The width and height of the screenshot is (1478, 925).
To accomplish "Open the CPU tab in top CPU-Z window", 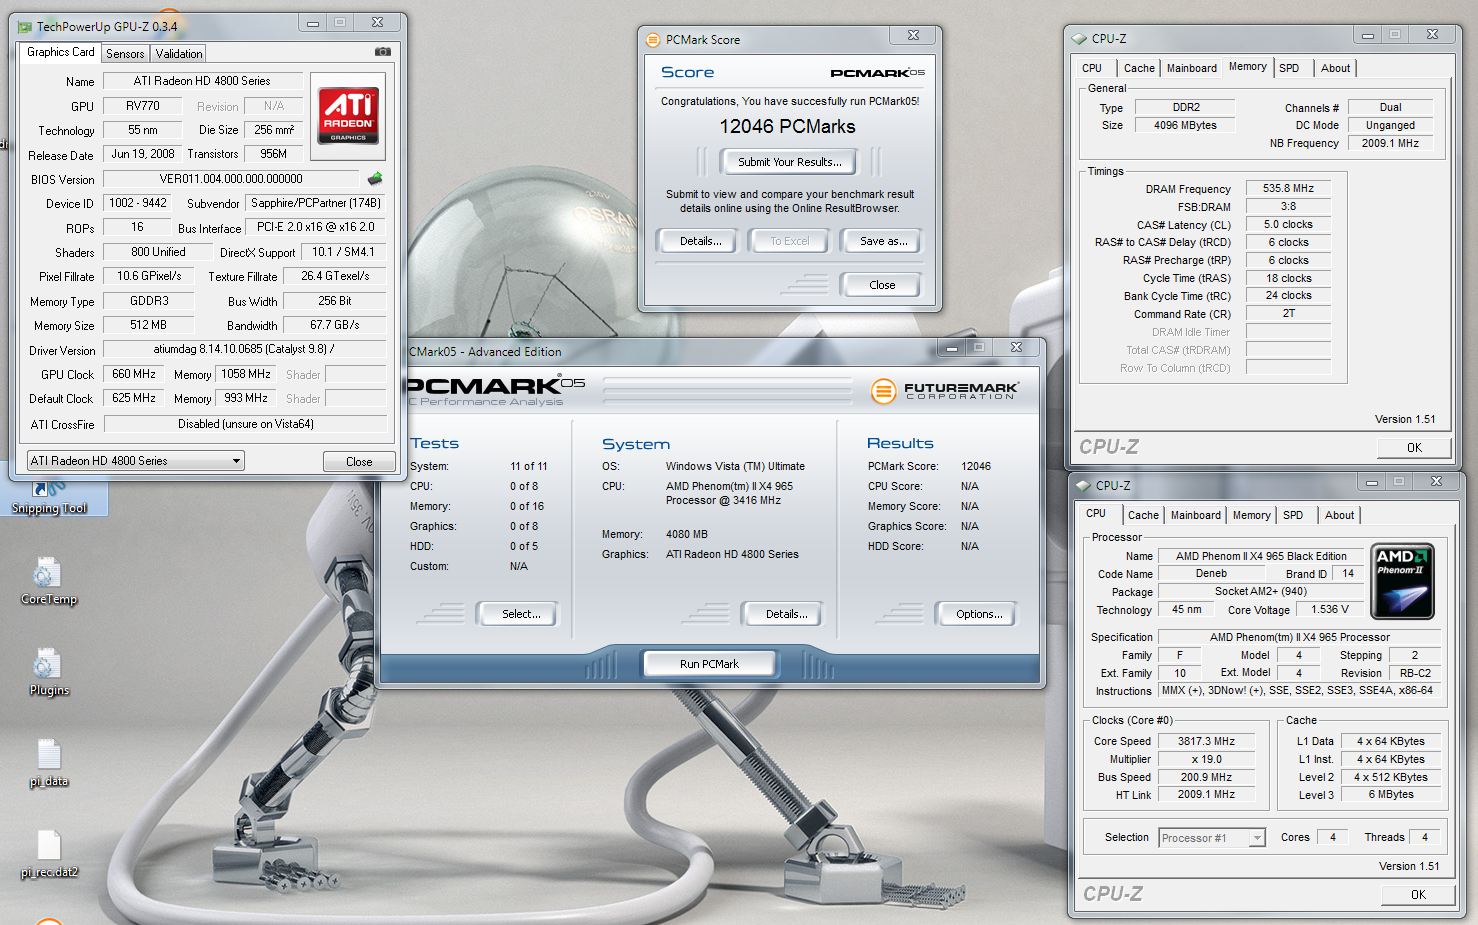I will coord(1092,68).
